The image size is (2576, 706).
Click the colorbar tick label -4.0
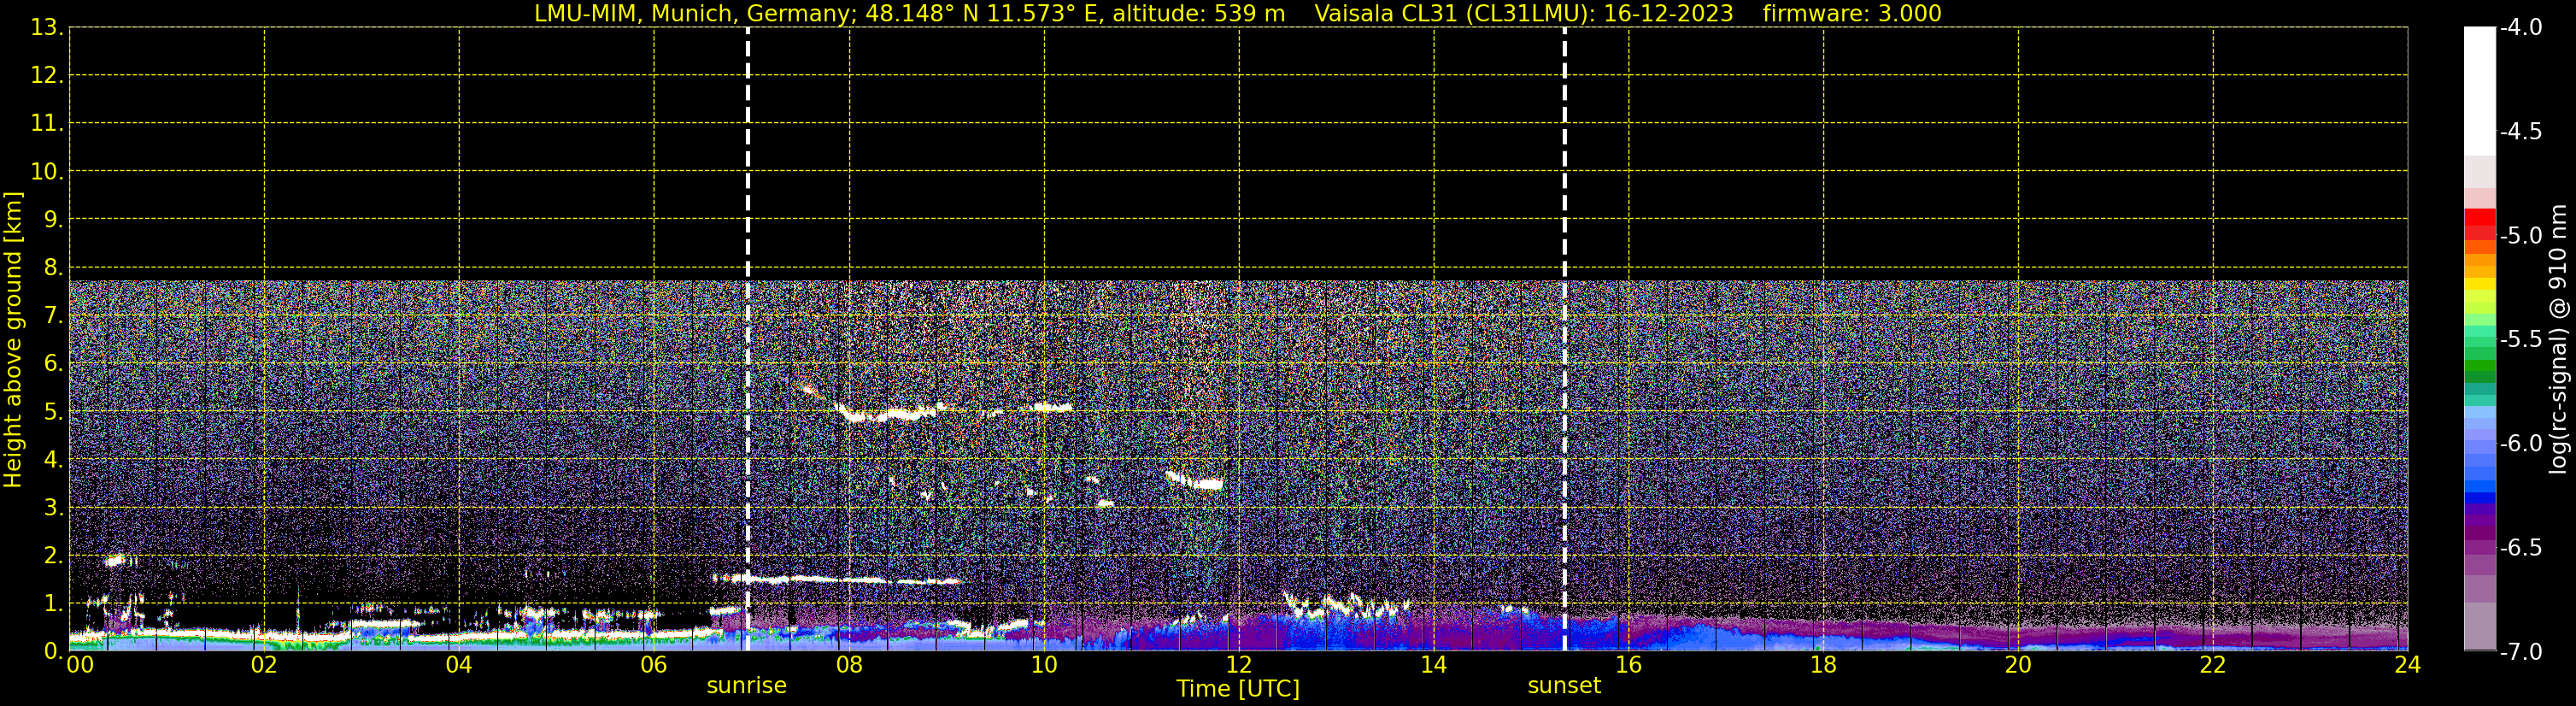coord(2520,28)
